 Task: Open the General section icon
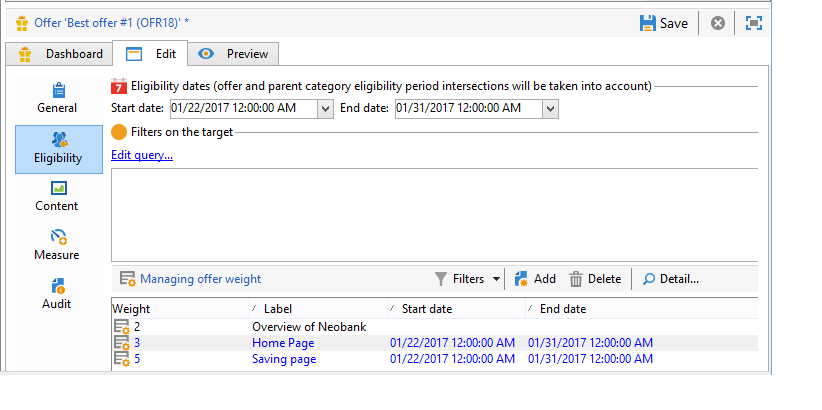[59, 91]
